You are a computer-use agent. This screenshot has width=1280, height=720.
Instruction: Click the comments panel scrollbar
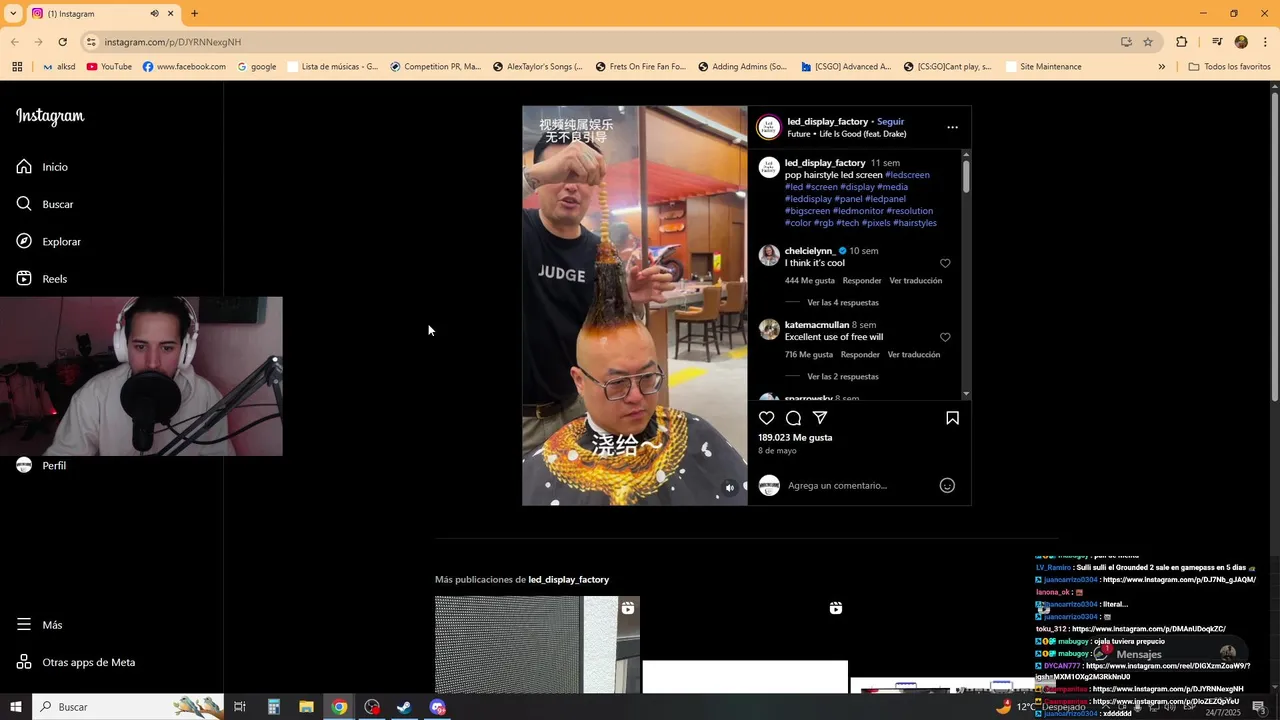[x=966, y=176]
